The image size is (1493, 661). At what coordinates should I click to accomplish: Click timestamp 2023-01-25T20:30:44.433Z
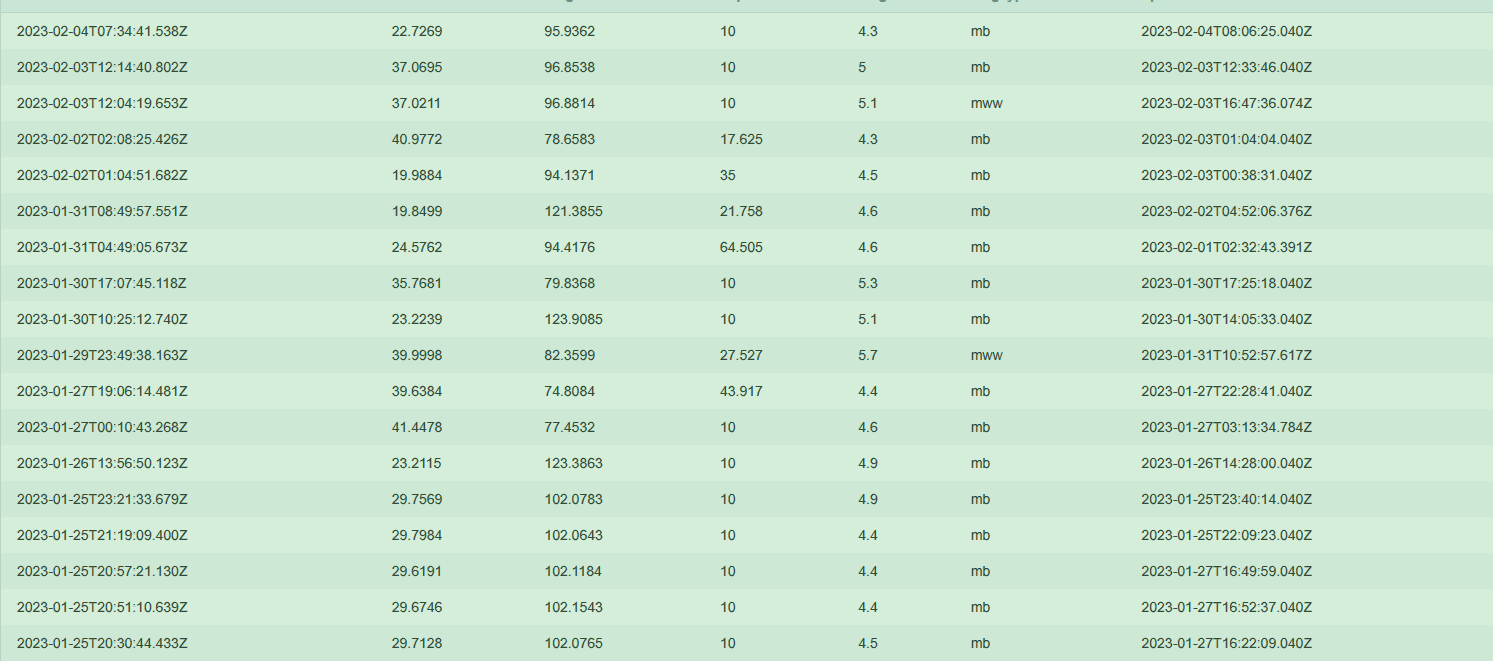[102, 643]
